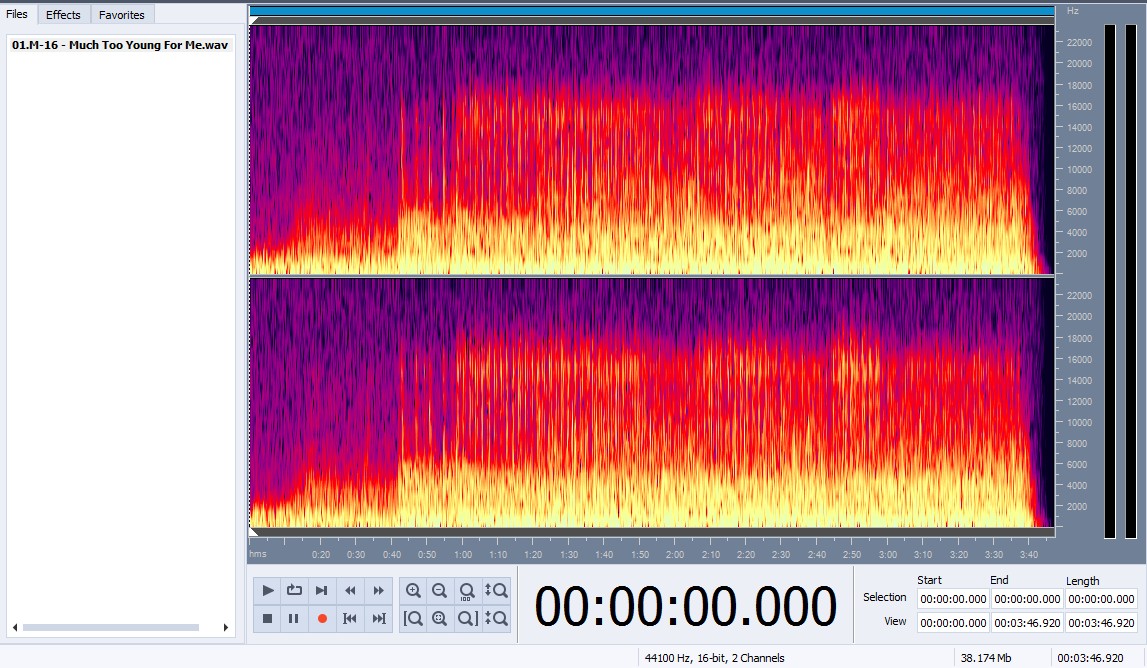Click the left level meter bar

1110,282
